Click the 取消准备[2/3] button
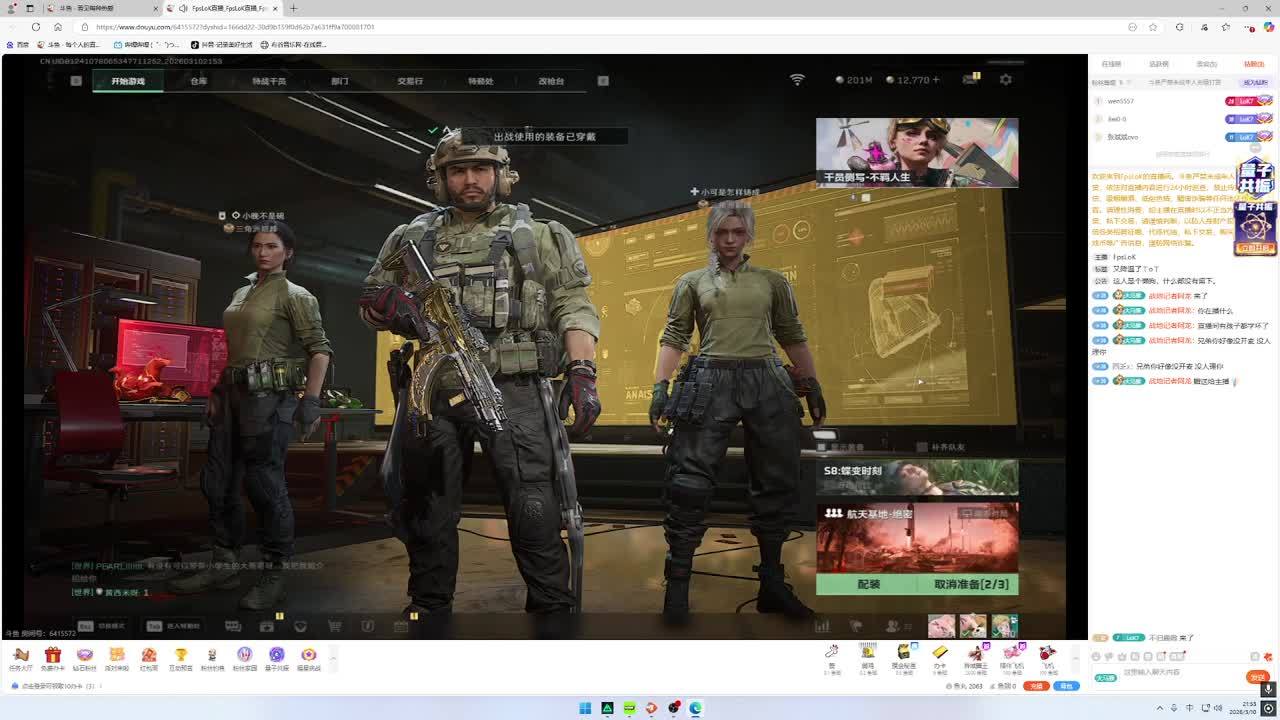 [x=971, y=584]
